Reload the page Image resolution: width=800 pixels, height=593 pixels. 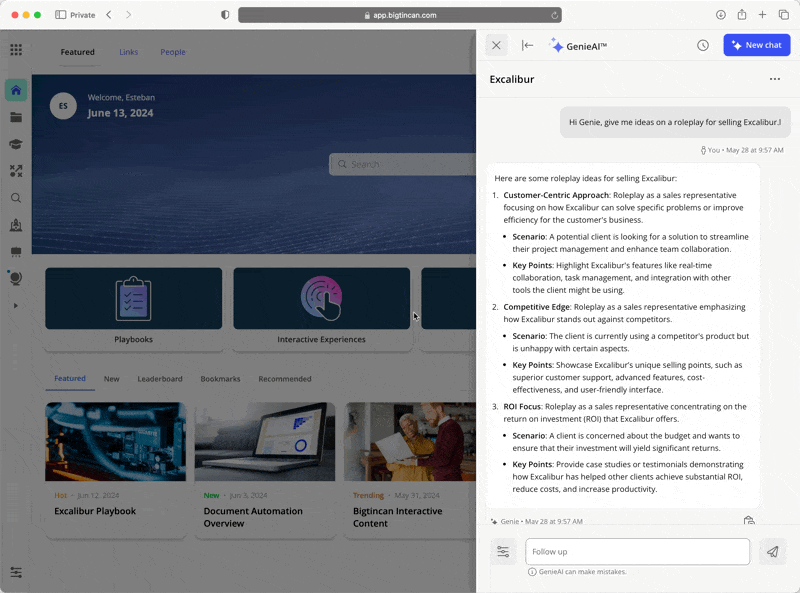click(554, 15)
